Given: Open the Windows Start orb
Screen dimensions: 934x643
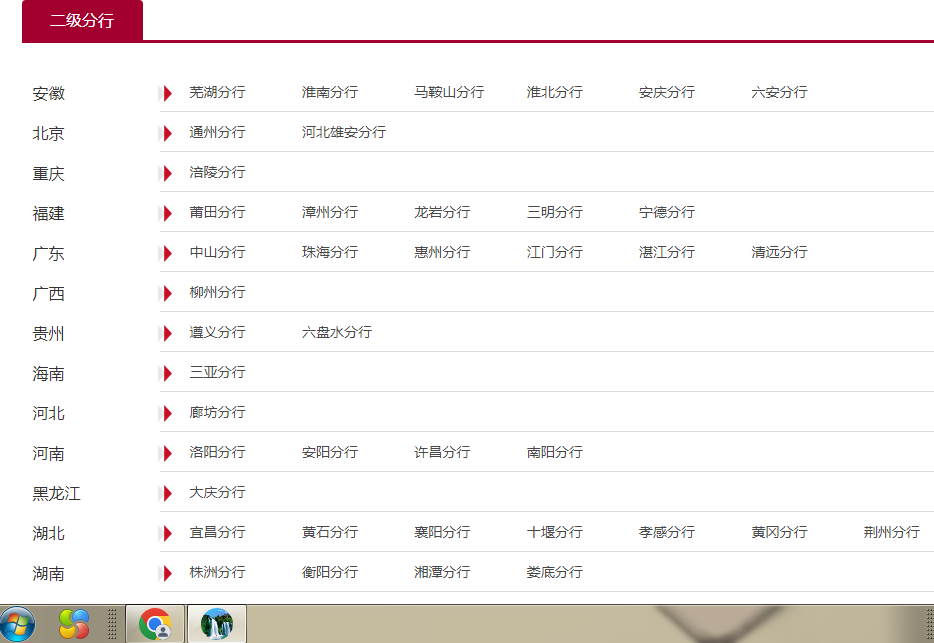Looking at the screenshot, I should click(x=17, y=625).
